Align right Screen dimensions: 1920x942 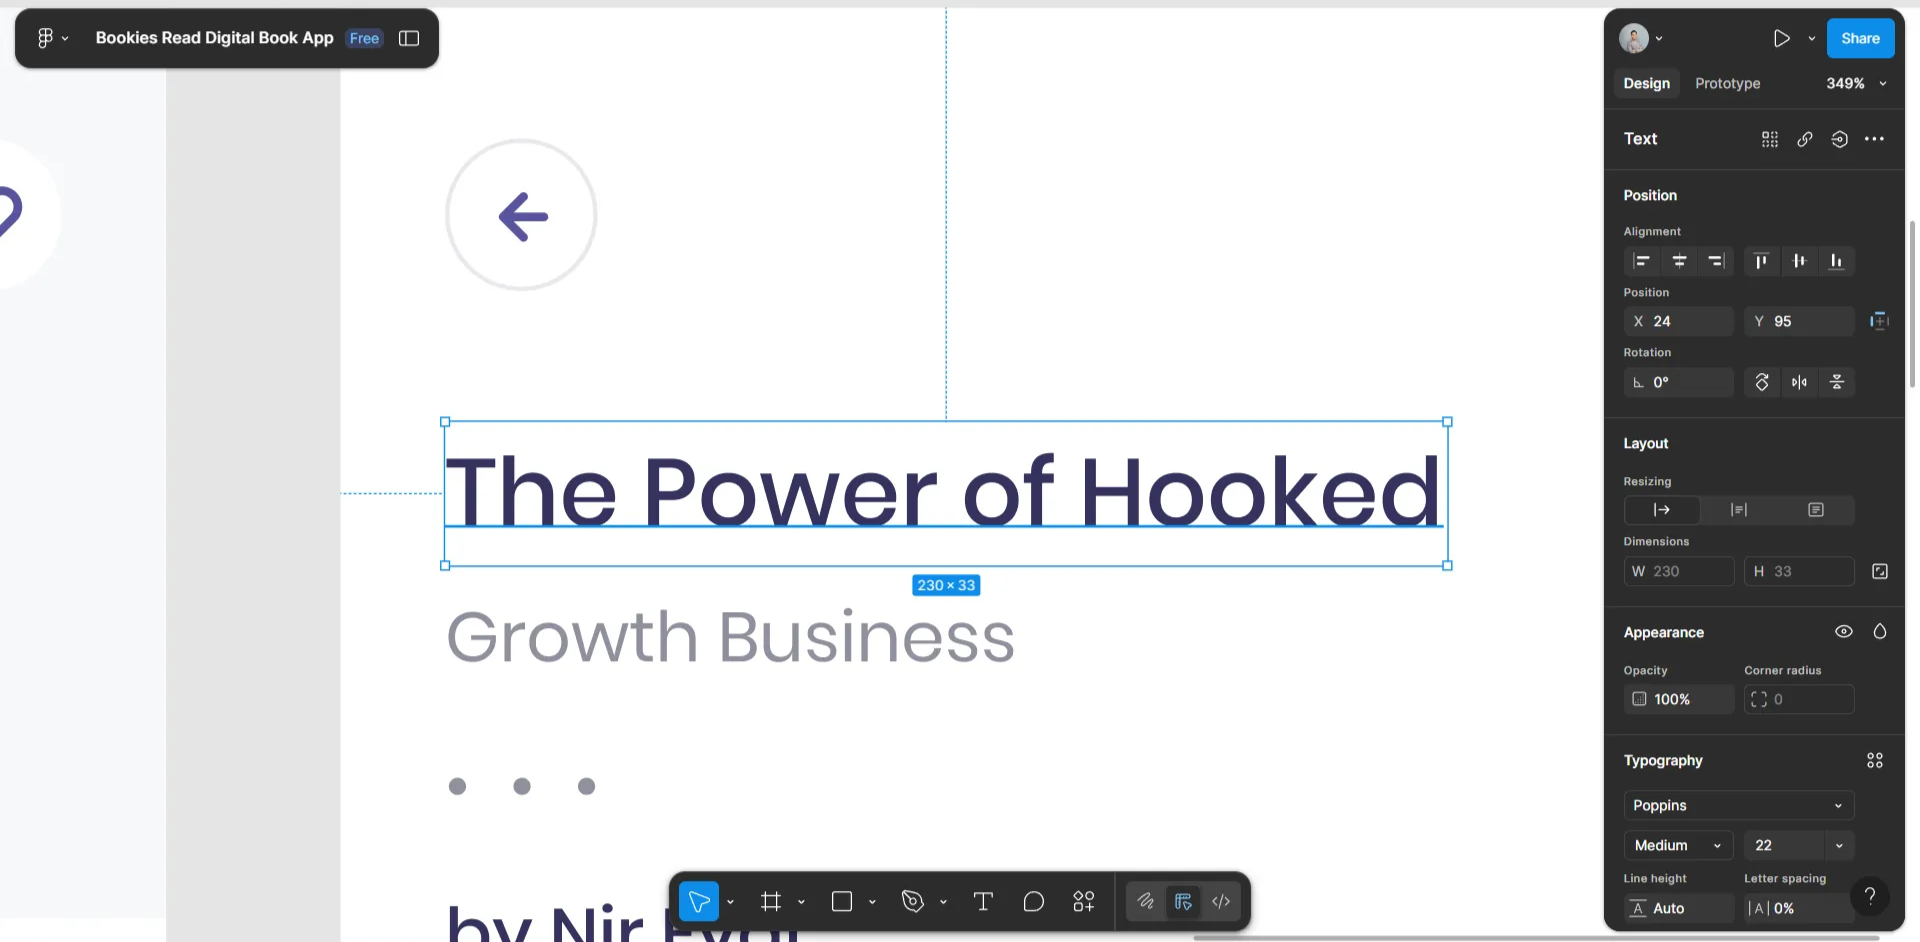coord(1717,261)
